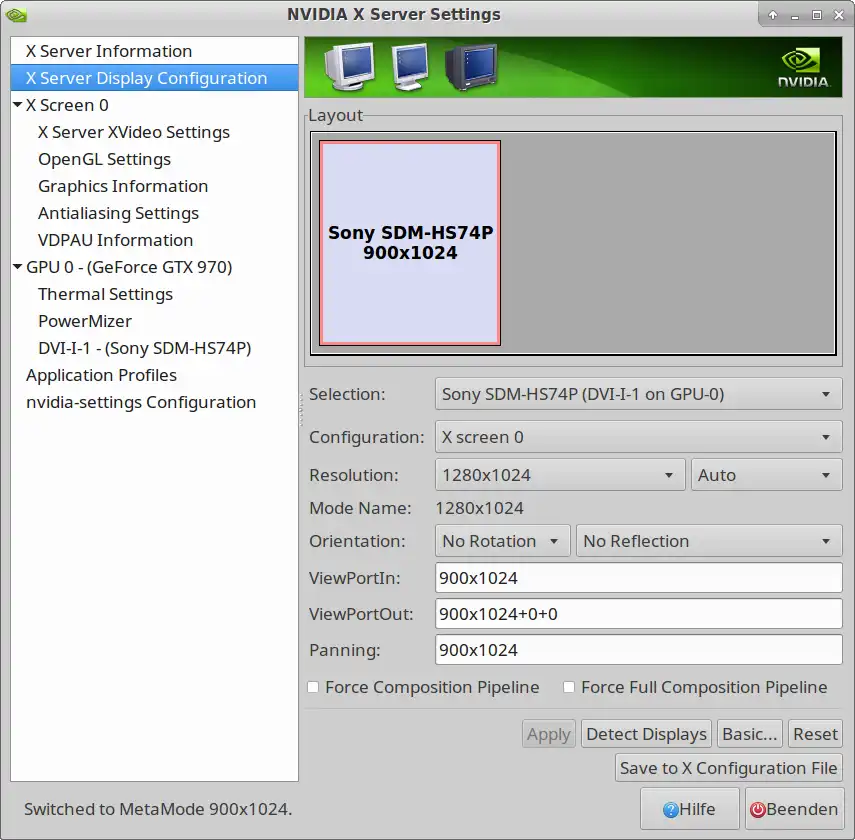Click the ViewPortOut input field
This screenshot has width=855, height=840.
(639, 614)
